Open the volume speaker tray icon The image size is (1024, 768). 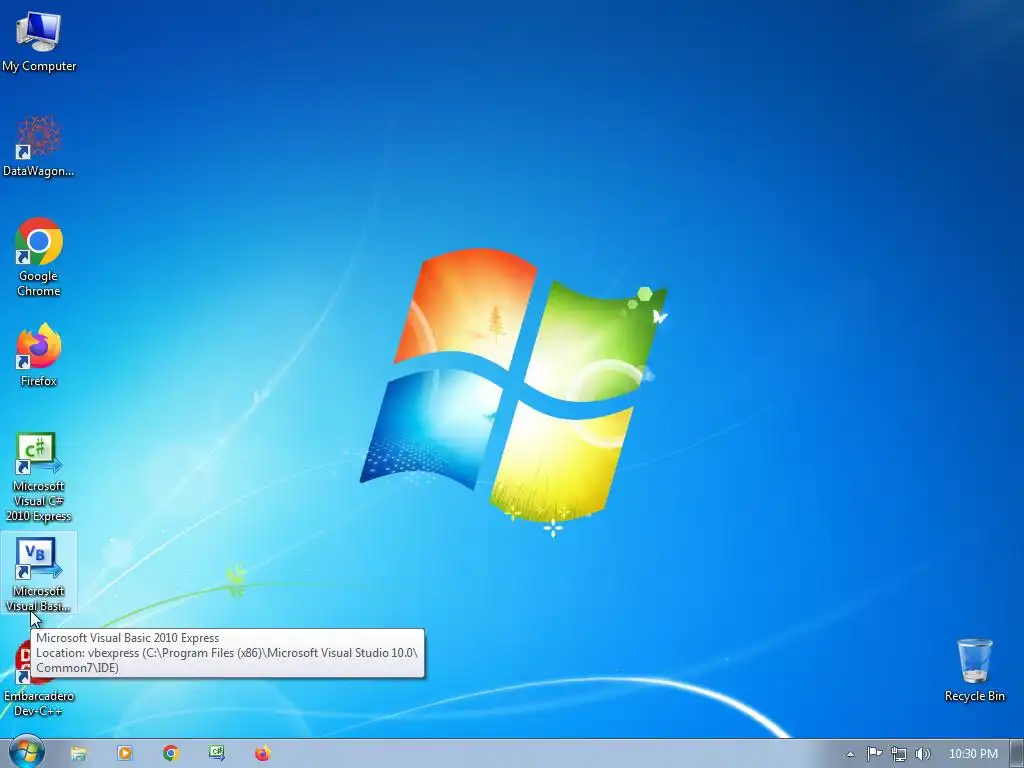pyautogui.click(x=923, y=754)
